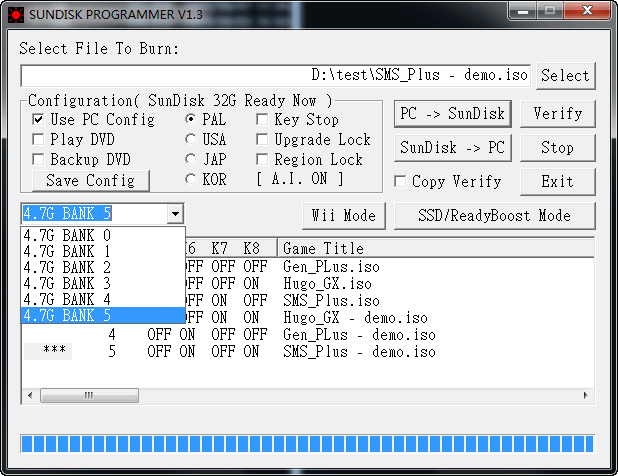Switch to SSD/ReadyBoost Mode
Screen dimensions: 618x476
495,216
